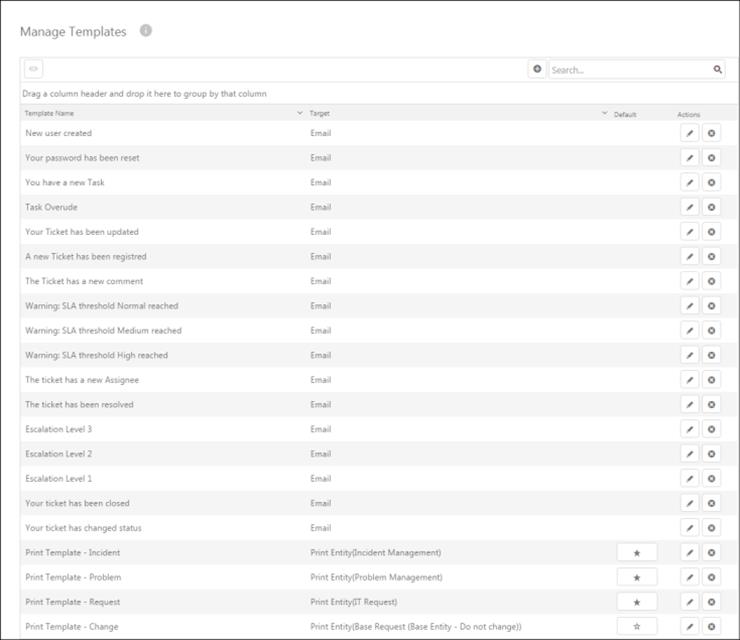
Task: Toggle default star for Print Template - Request
Action: click(637, 602)
